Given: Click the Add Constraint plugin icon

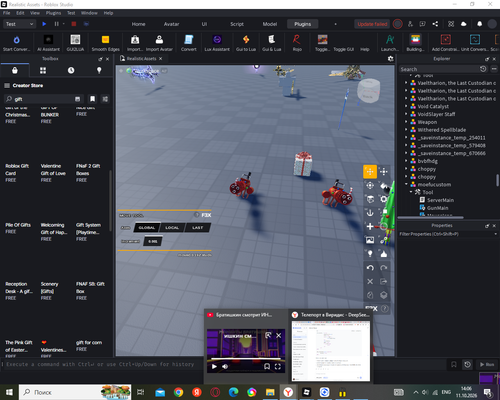Looking at the screenshot, I should tap(446, 40).
